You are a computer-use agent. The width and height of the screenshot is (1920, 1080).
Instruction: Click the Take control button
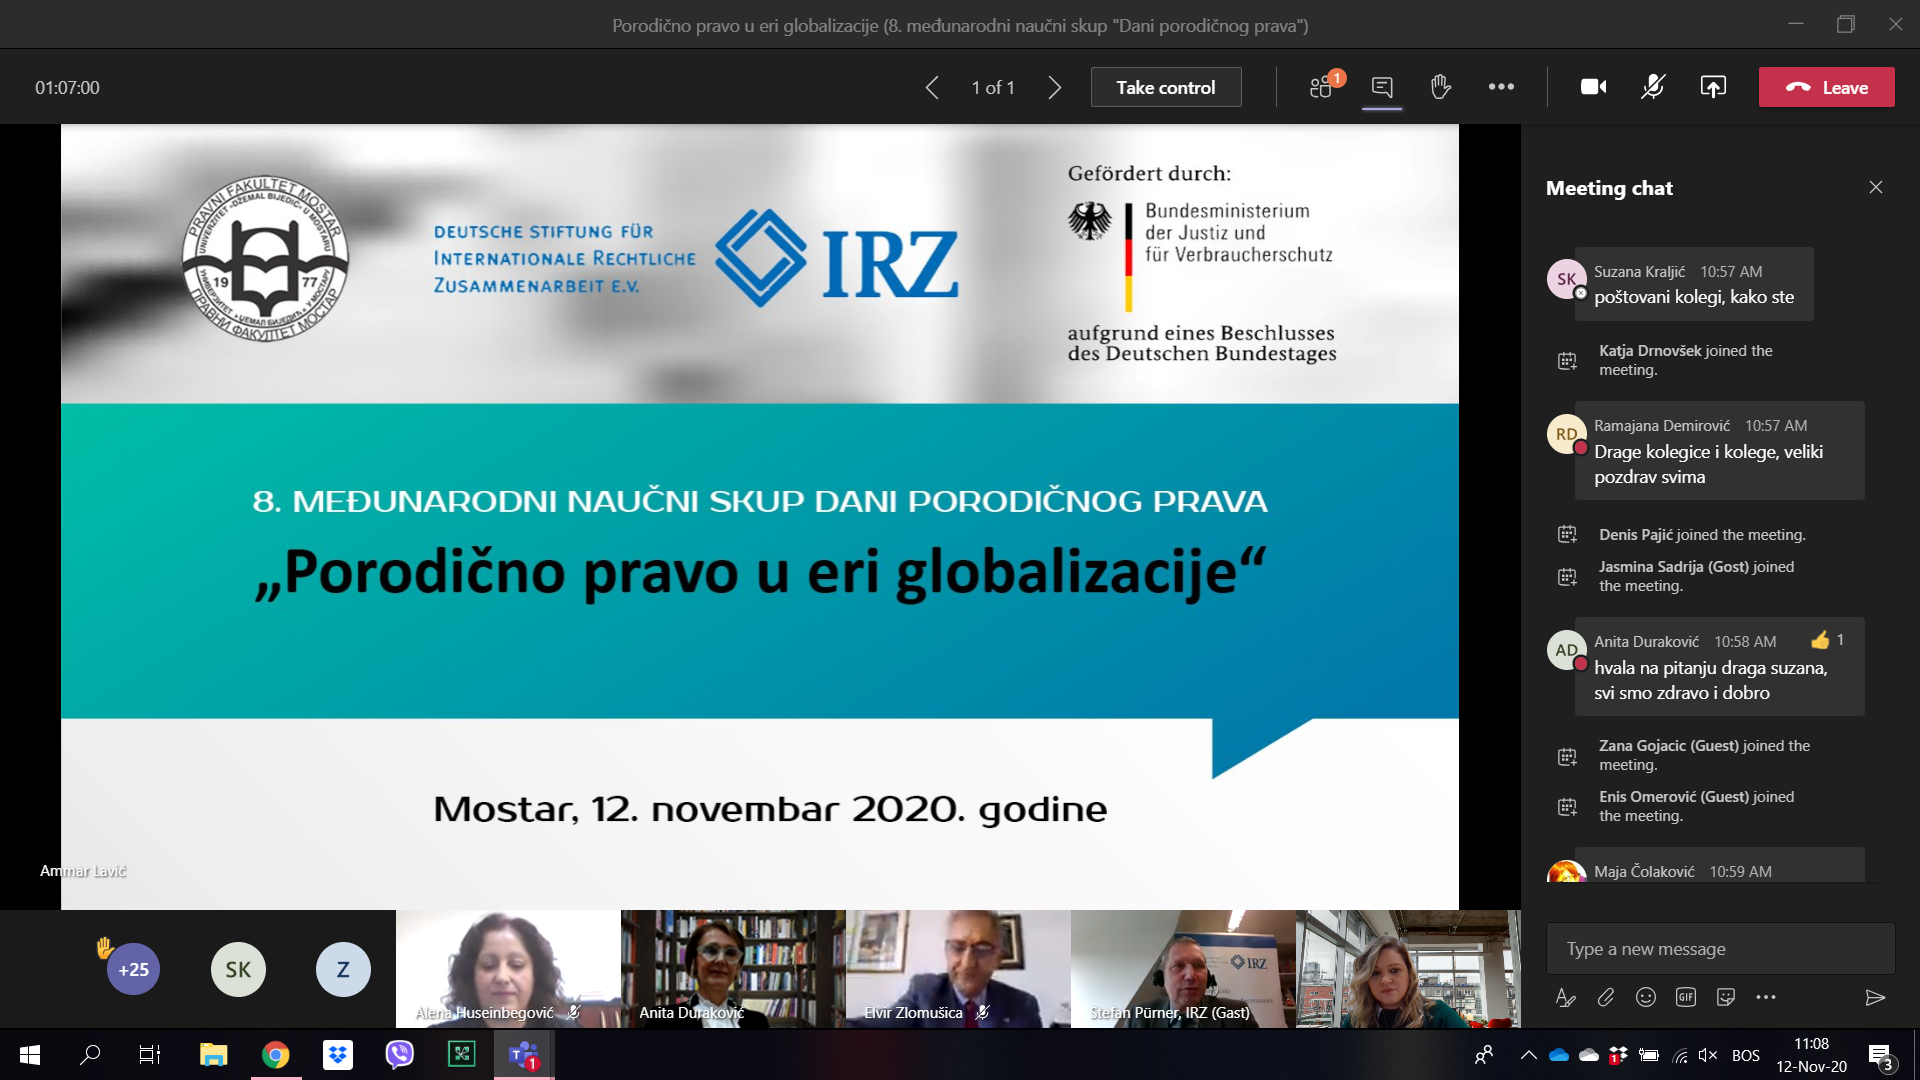point(1165,87)
